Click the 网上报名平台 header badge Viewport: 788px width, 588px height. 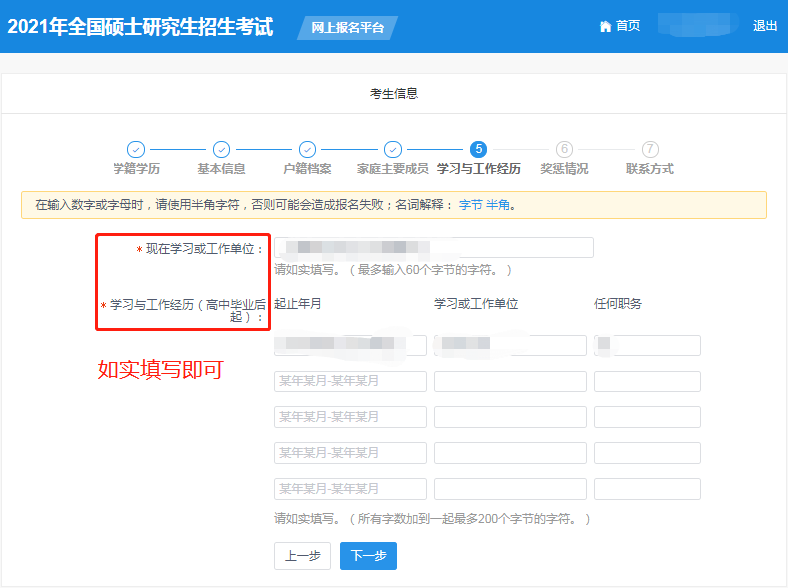coord(347,28)
